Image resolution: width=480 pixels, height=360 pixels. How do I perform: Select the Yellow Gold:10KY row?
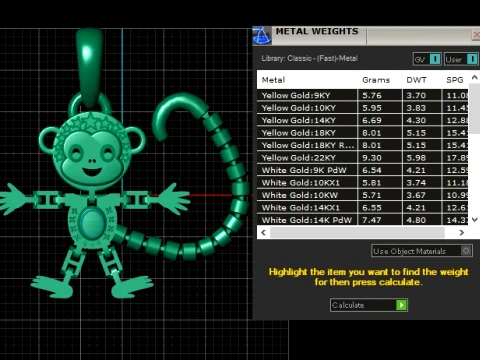click(363, 108)
